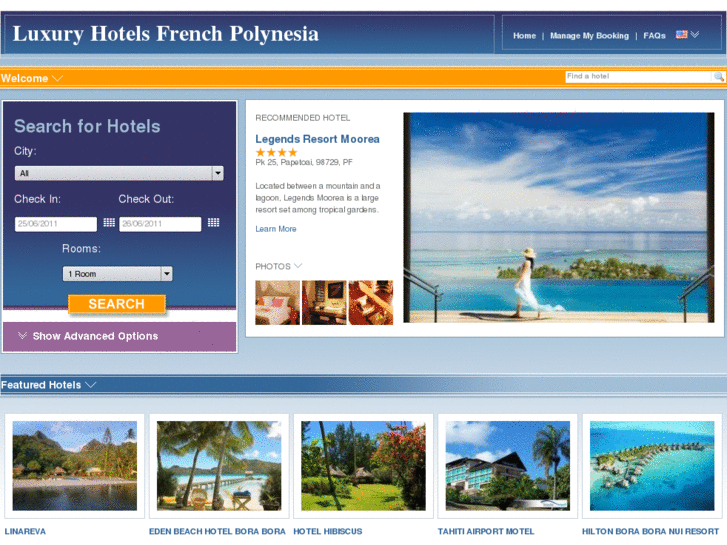
Task: Open Hilton Bora Bora Nui Resort link
Action: click(650, 531)
